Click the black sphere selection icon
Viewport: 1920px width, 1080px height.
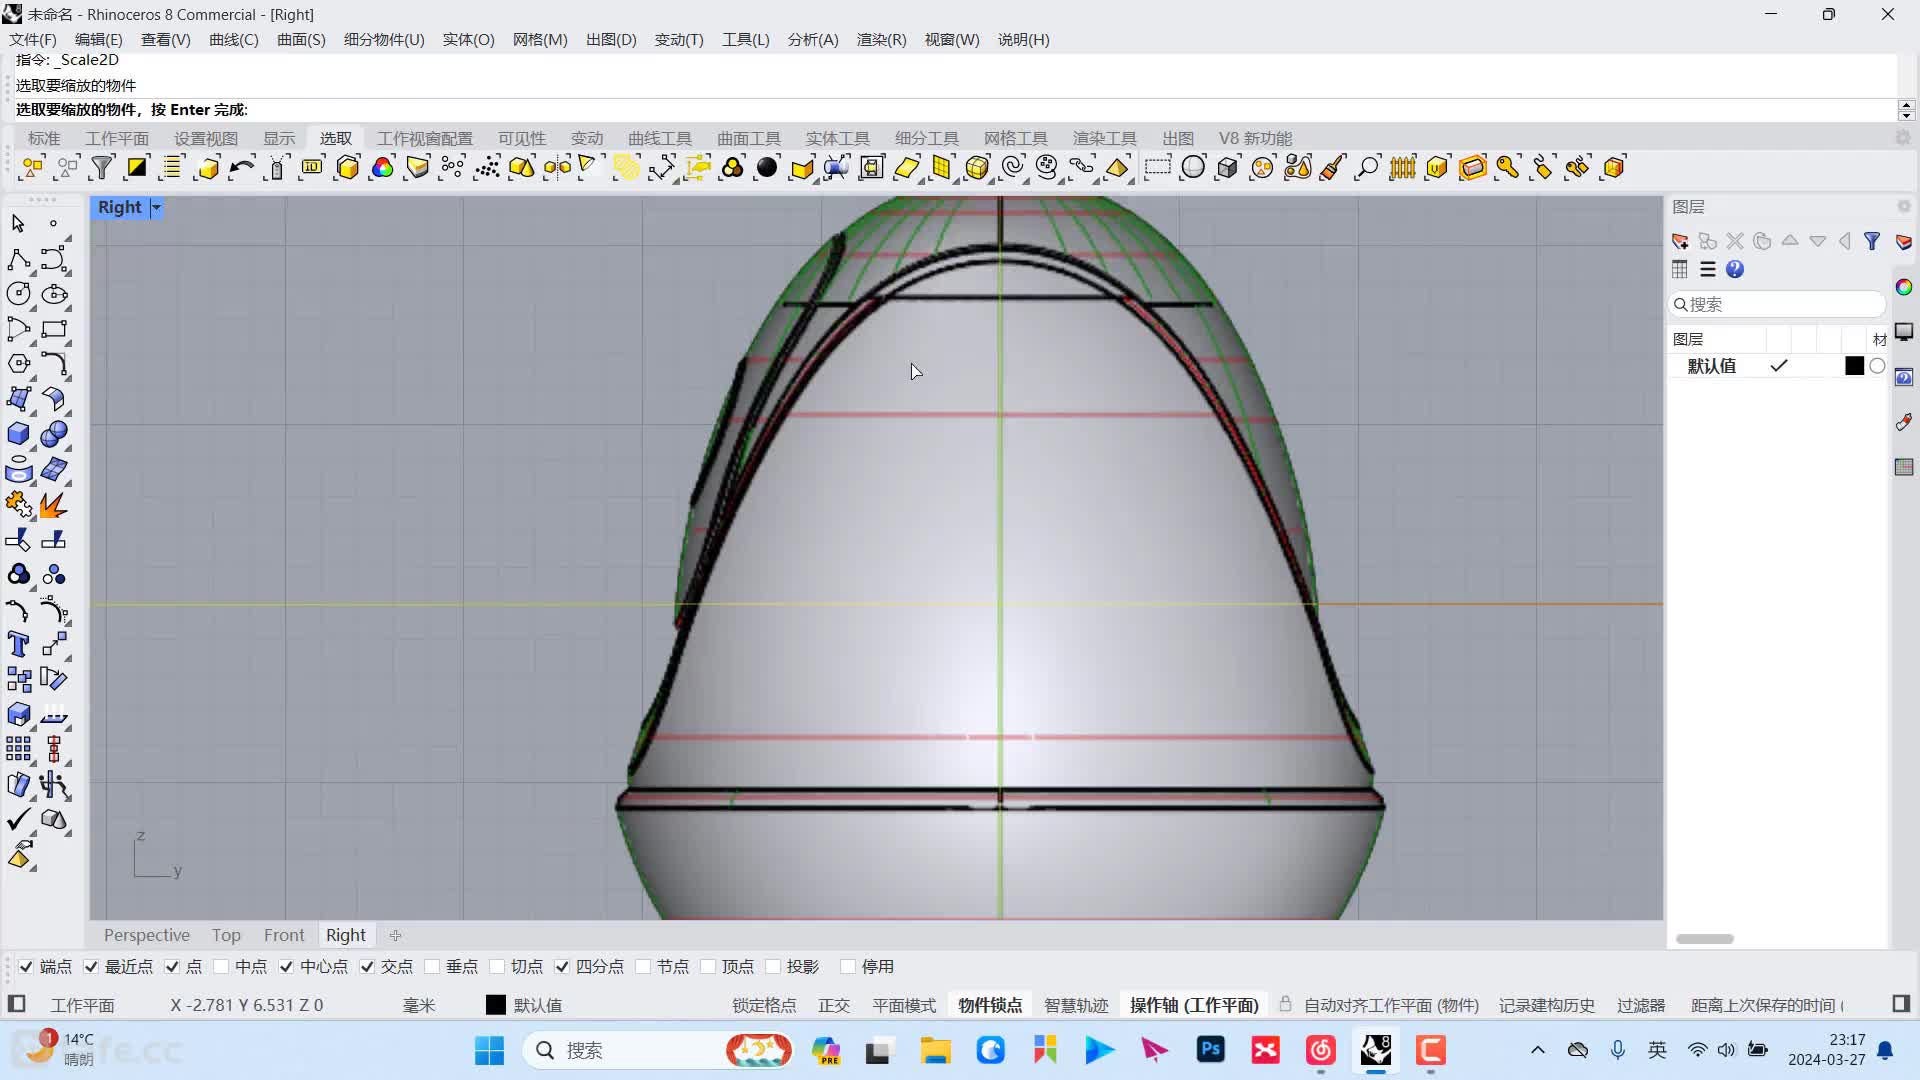[767, 168]
